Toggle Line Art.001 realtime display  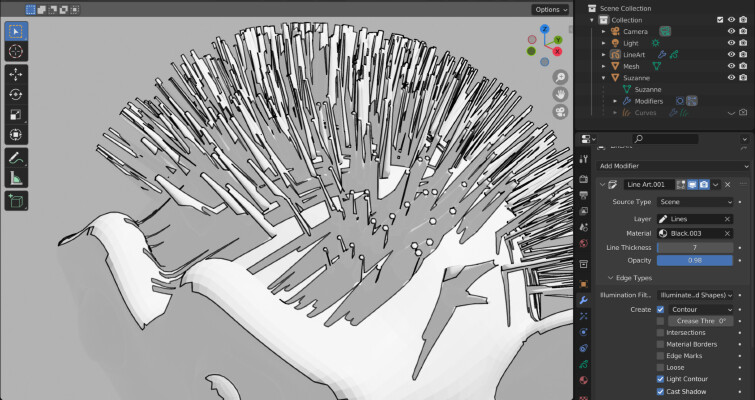click(x=692, y=184)
